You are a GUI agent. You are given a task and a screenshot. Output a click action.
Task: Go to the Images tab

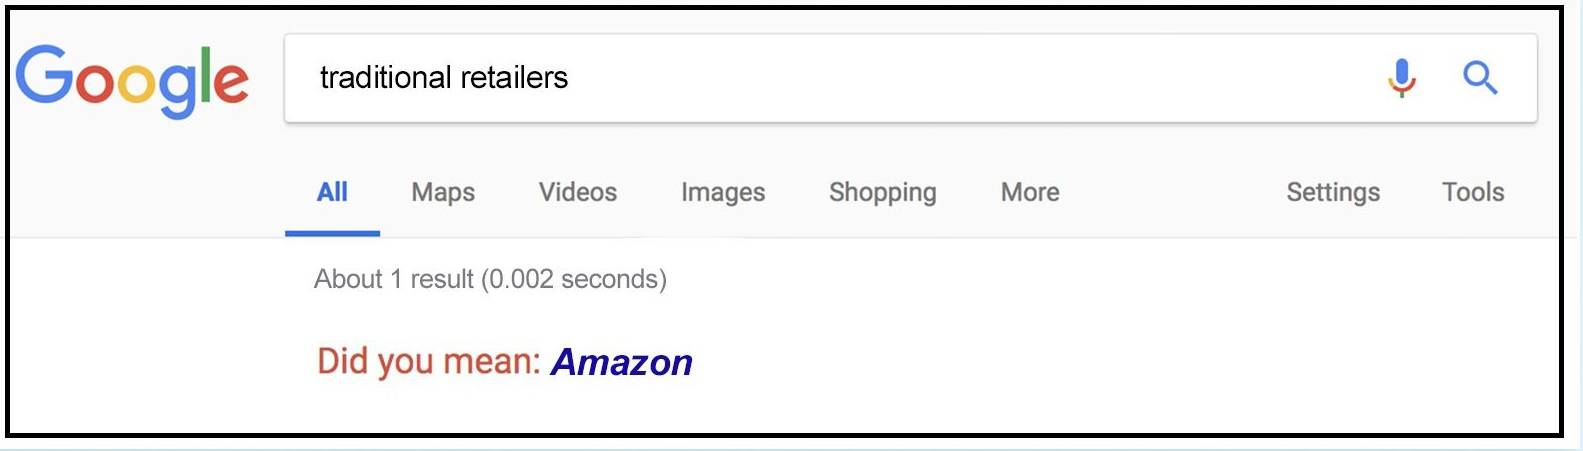click(722, 192)
